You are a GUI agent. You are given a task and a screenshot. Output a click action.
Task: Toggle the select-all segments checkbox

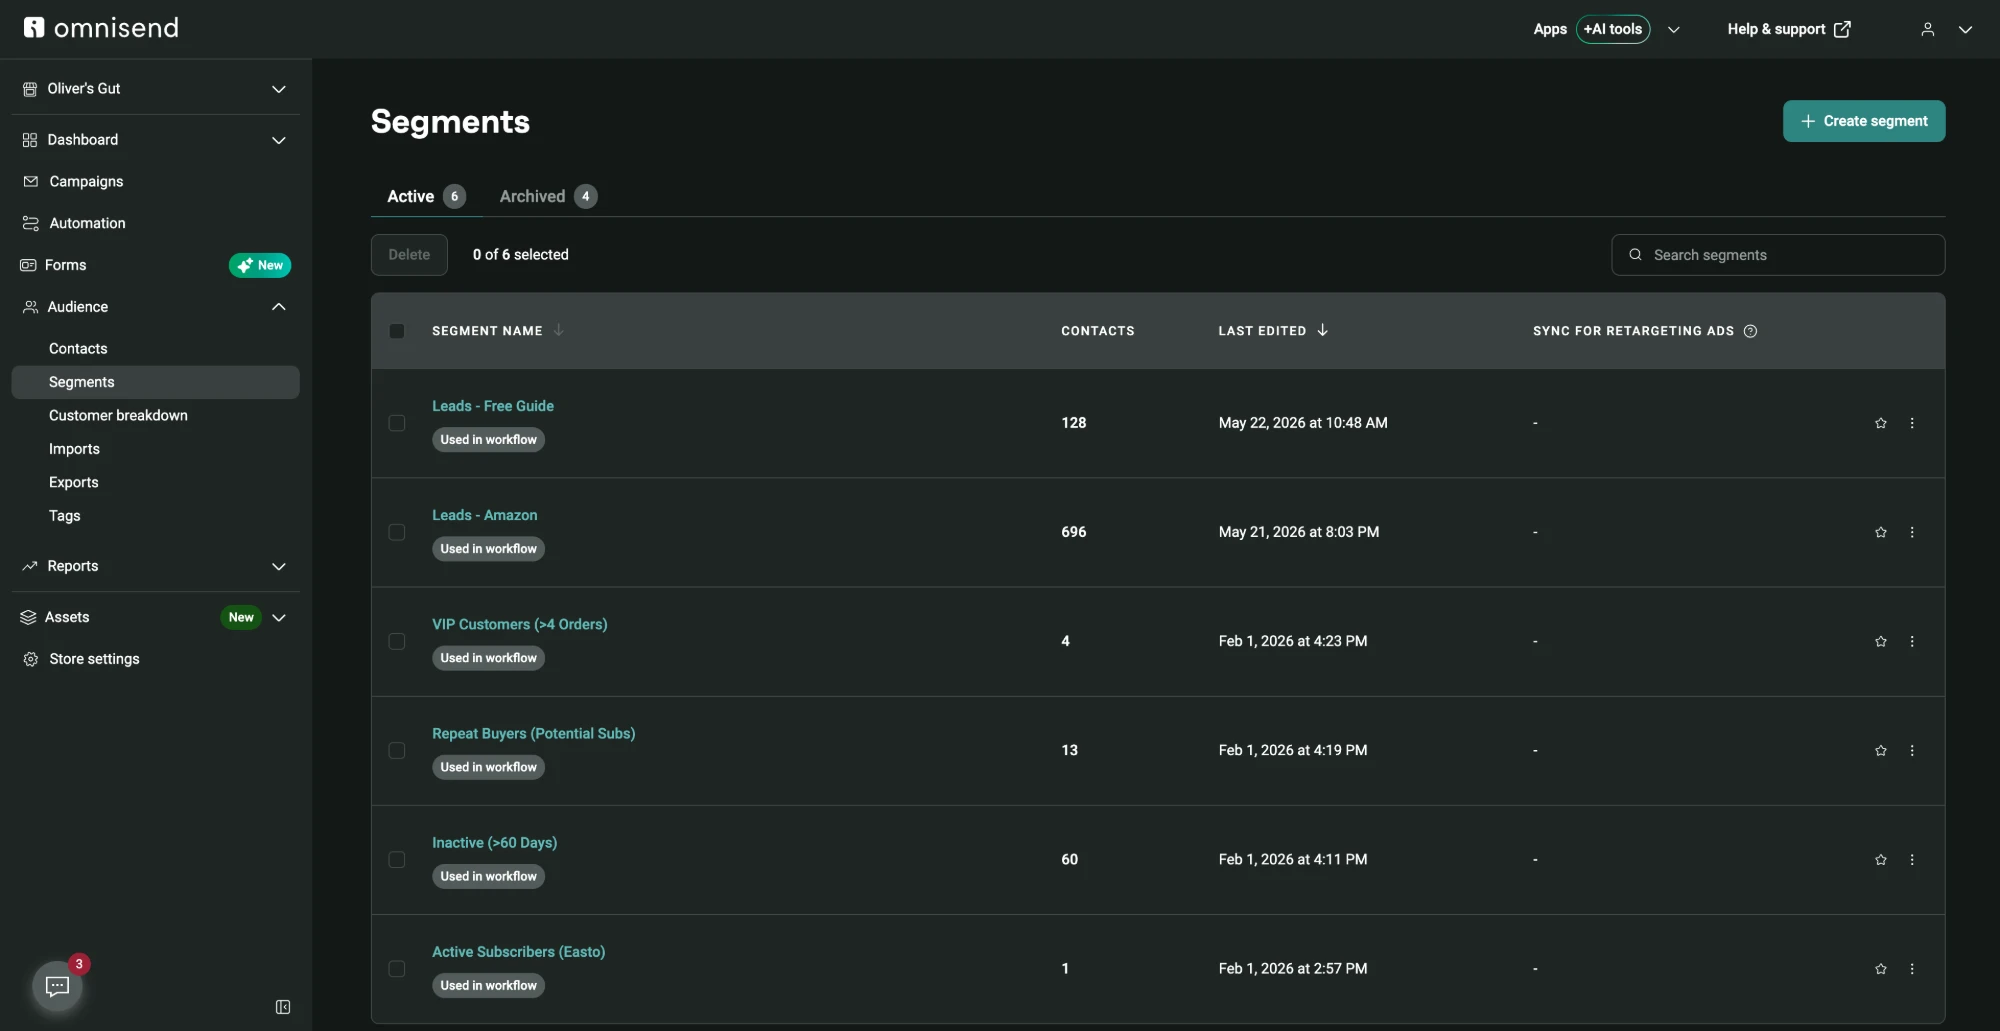tap(397, 331)
